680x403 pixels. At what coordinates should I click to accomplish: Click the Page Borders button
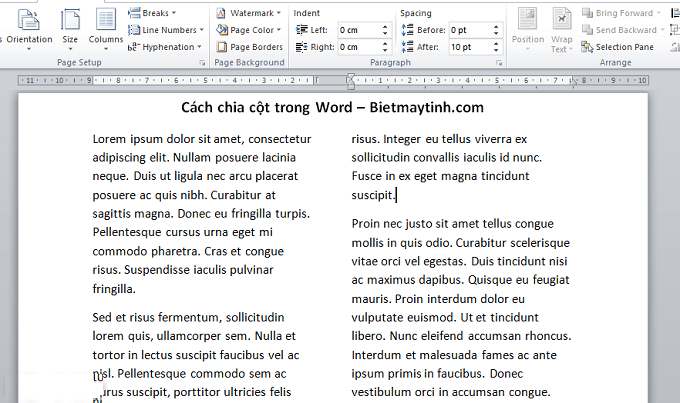(x=250, y=47)
